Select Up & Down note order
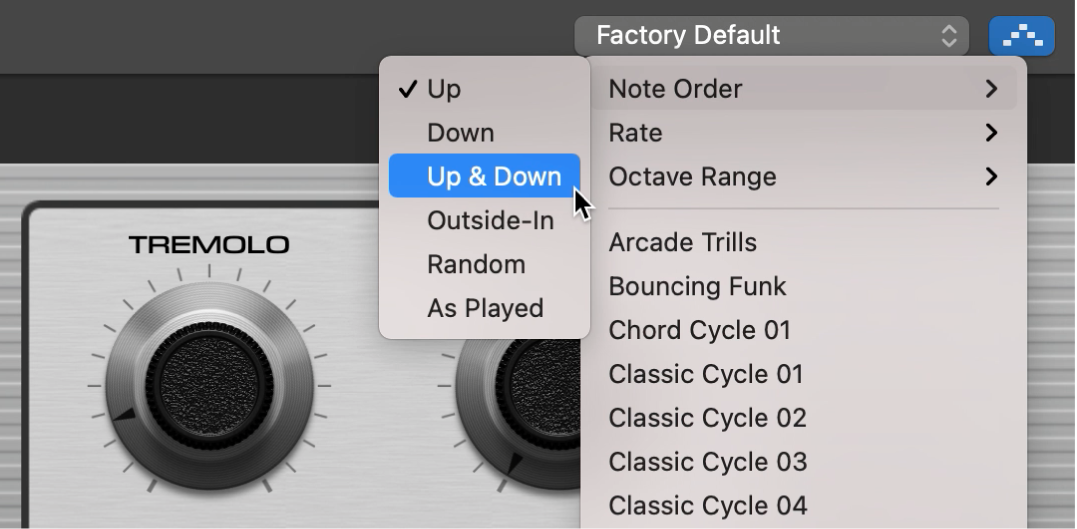Image resolution: width=1077 pixels, height=529 pixels. (484, 177)
